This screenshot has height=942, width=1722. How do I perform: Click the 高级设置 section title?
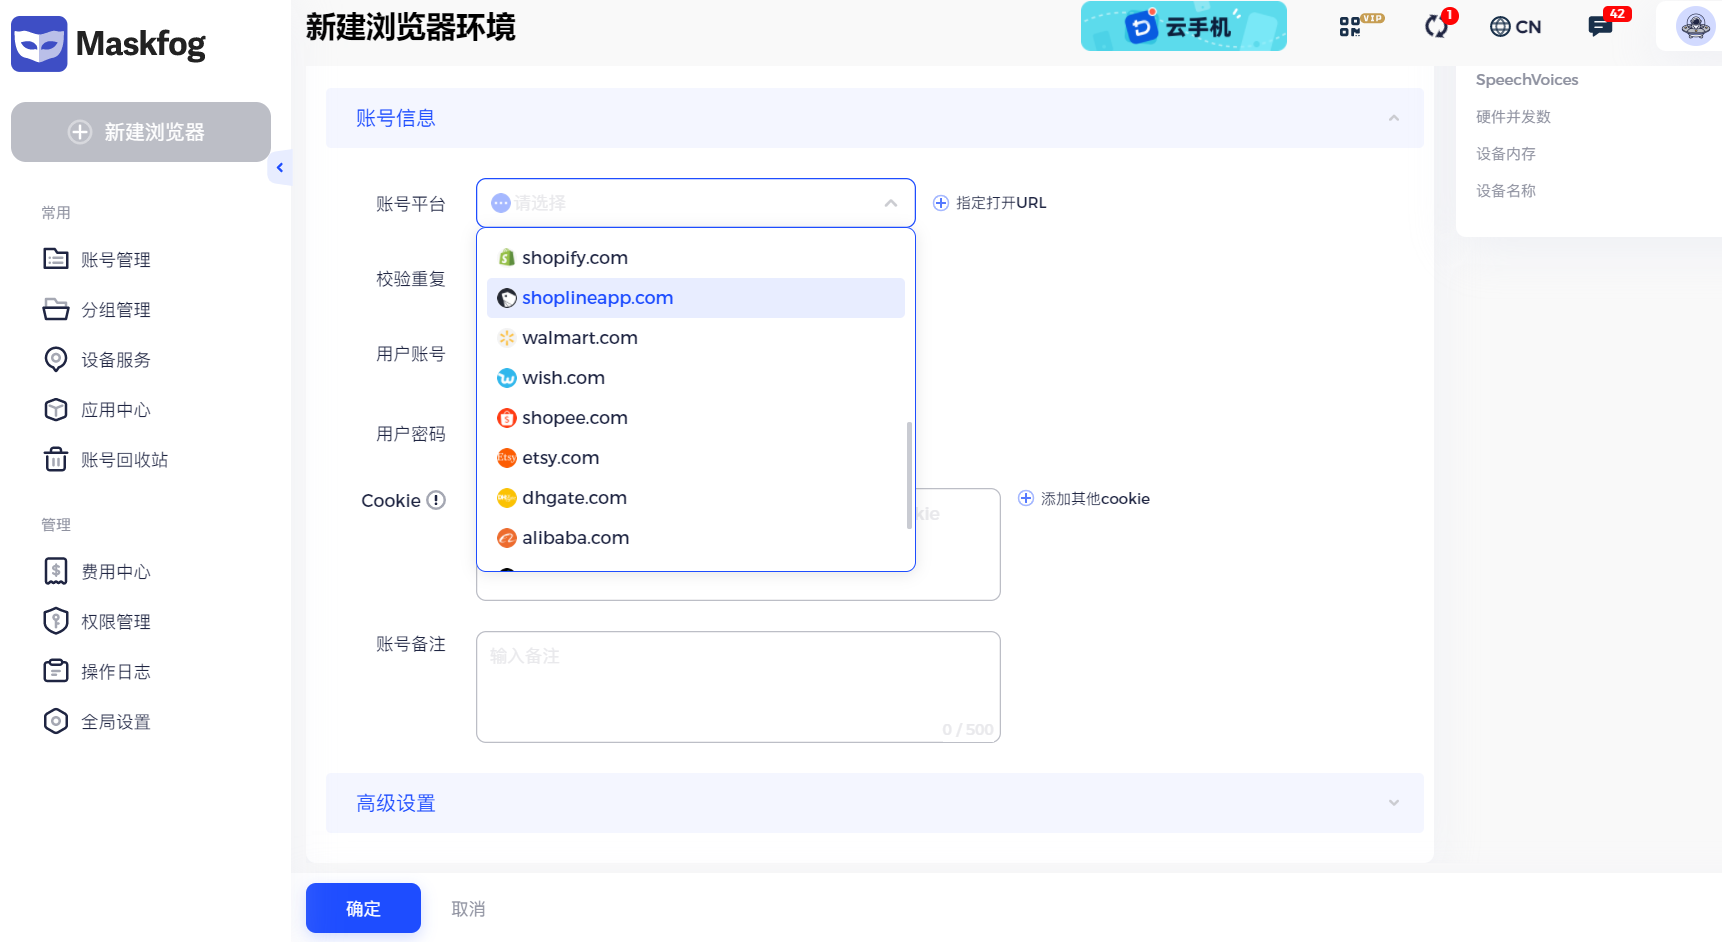click(x=396, y=803)
